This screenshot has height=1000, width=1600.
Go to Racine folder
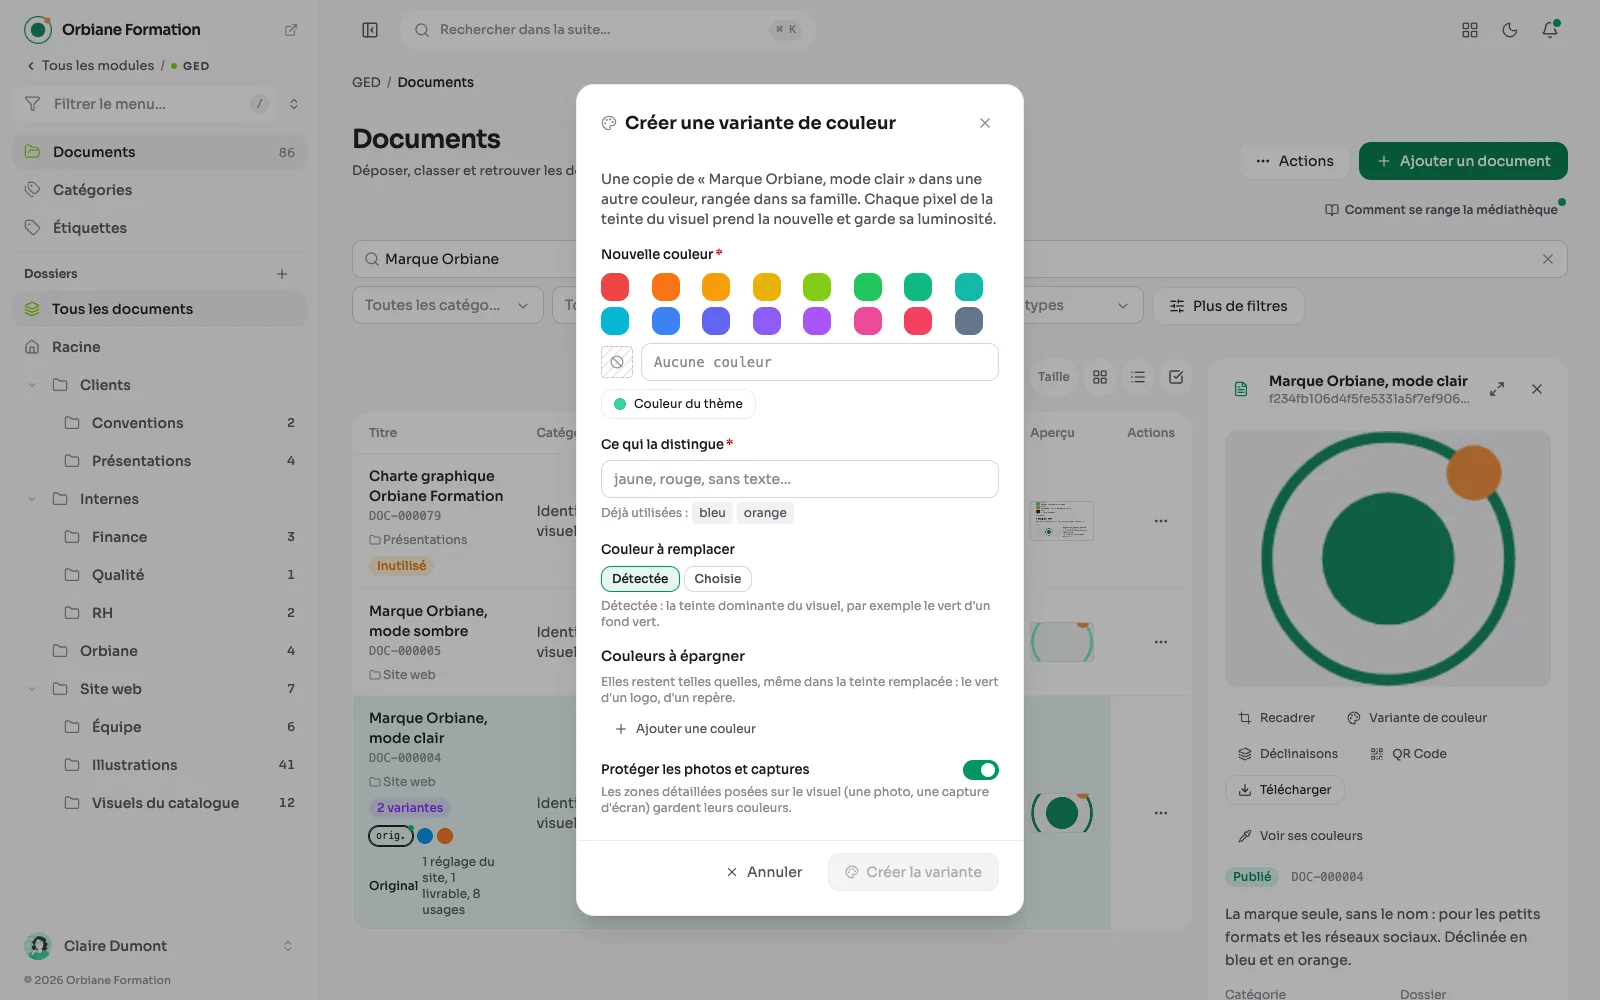point(160,347)
